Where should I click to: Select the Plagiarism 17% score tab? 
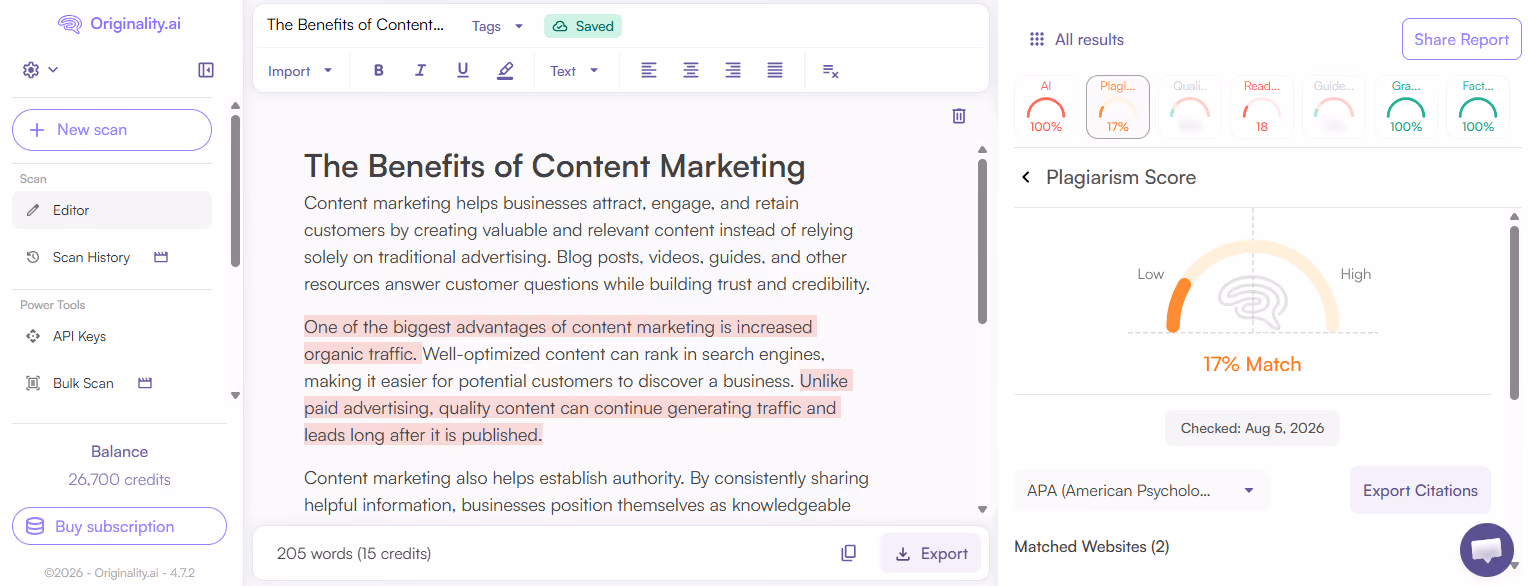(x=1118, y=107)
